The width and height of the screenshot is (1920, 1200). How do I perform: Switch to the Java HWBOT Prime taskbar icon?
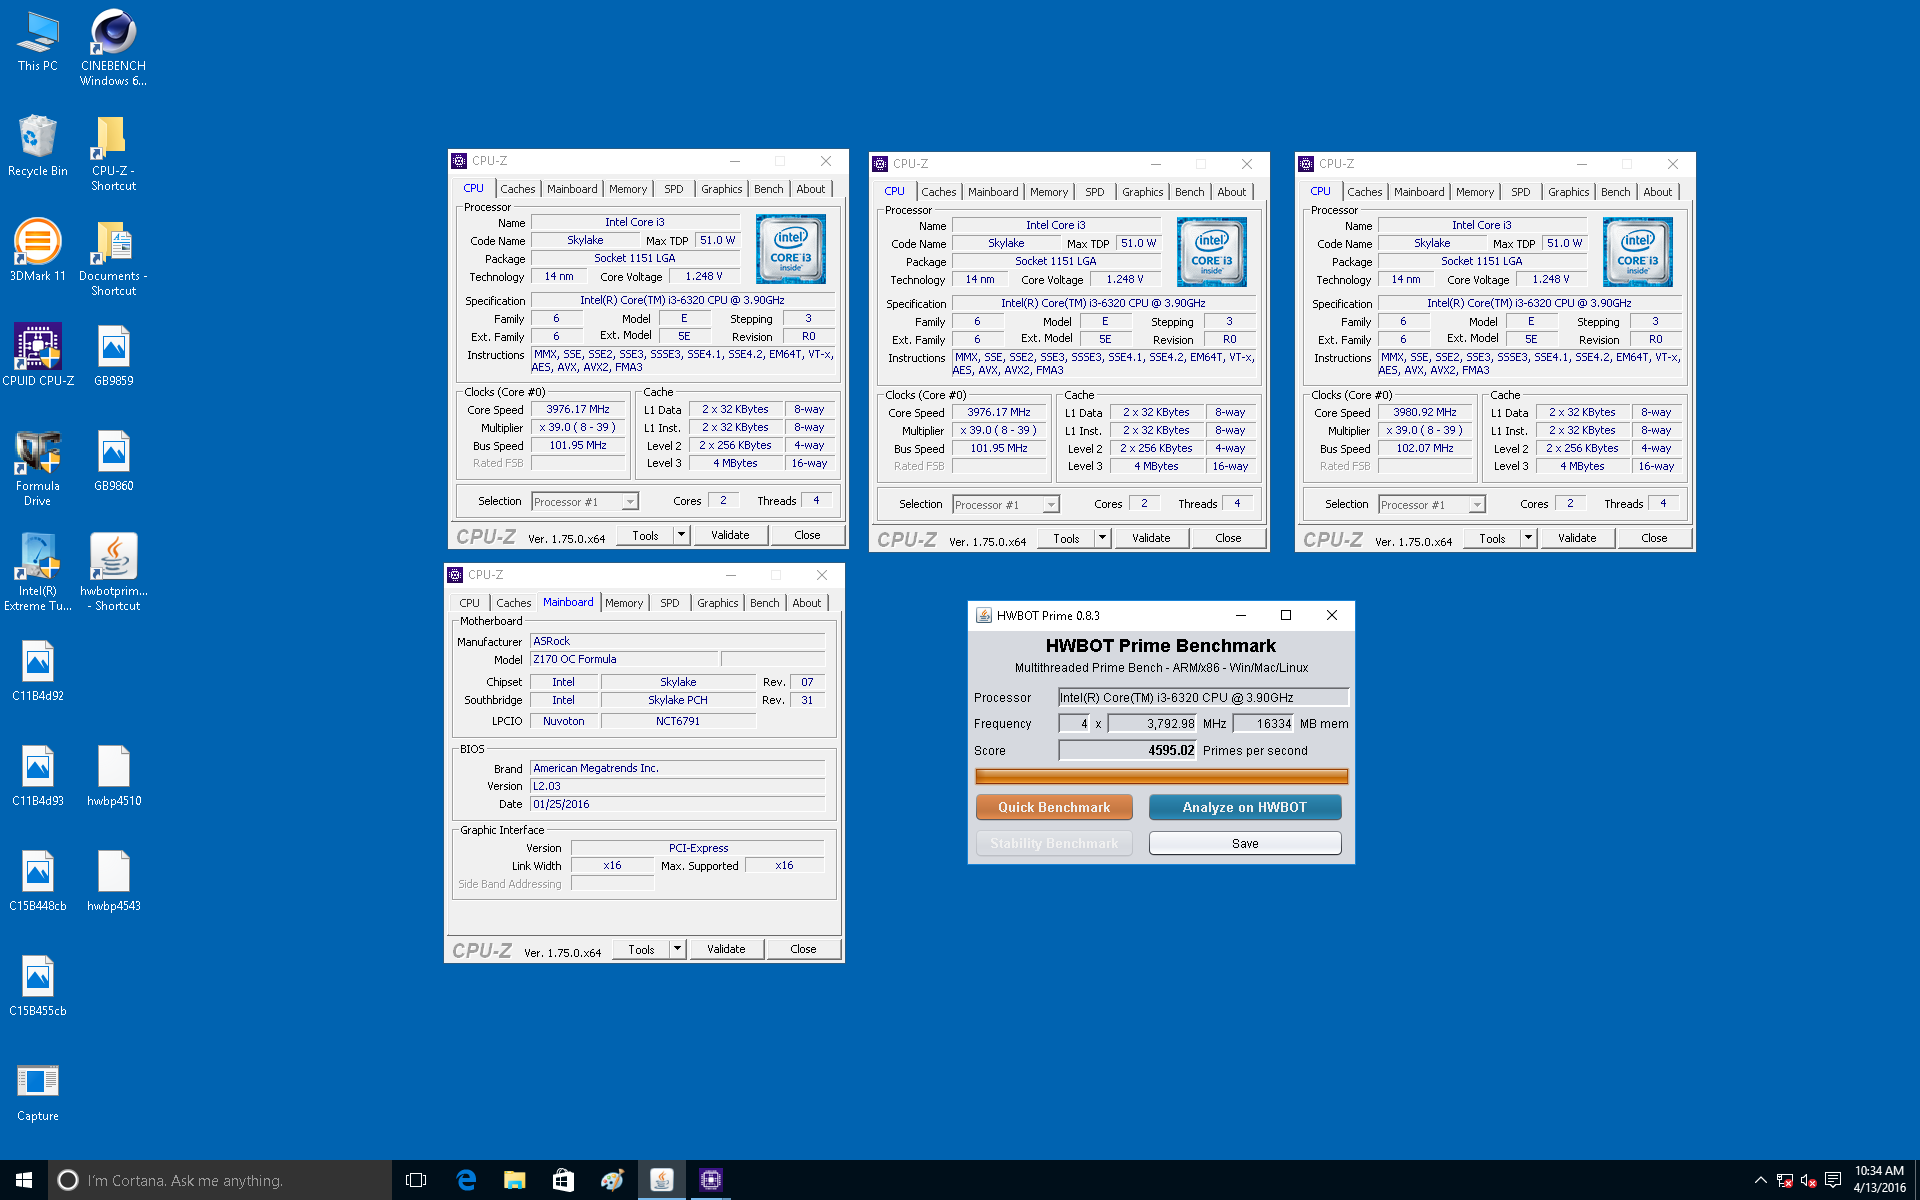(662, 1180)
